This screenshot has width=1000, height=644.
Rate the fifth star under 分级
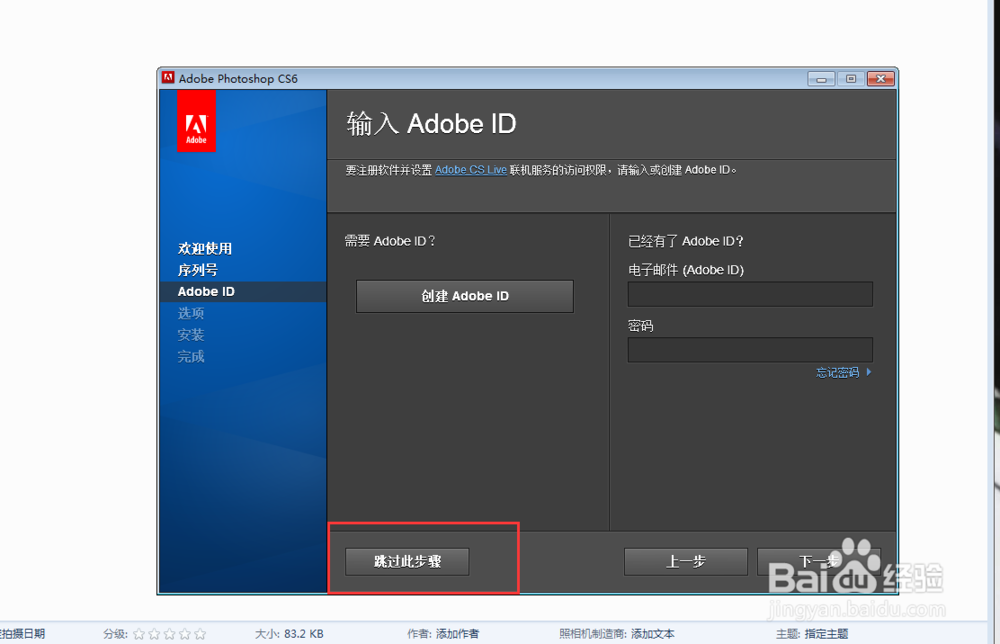[x=200, y=633]
